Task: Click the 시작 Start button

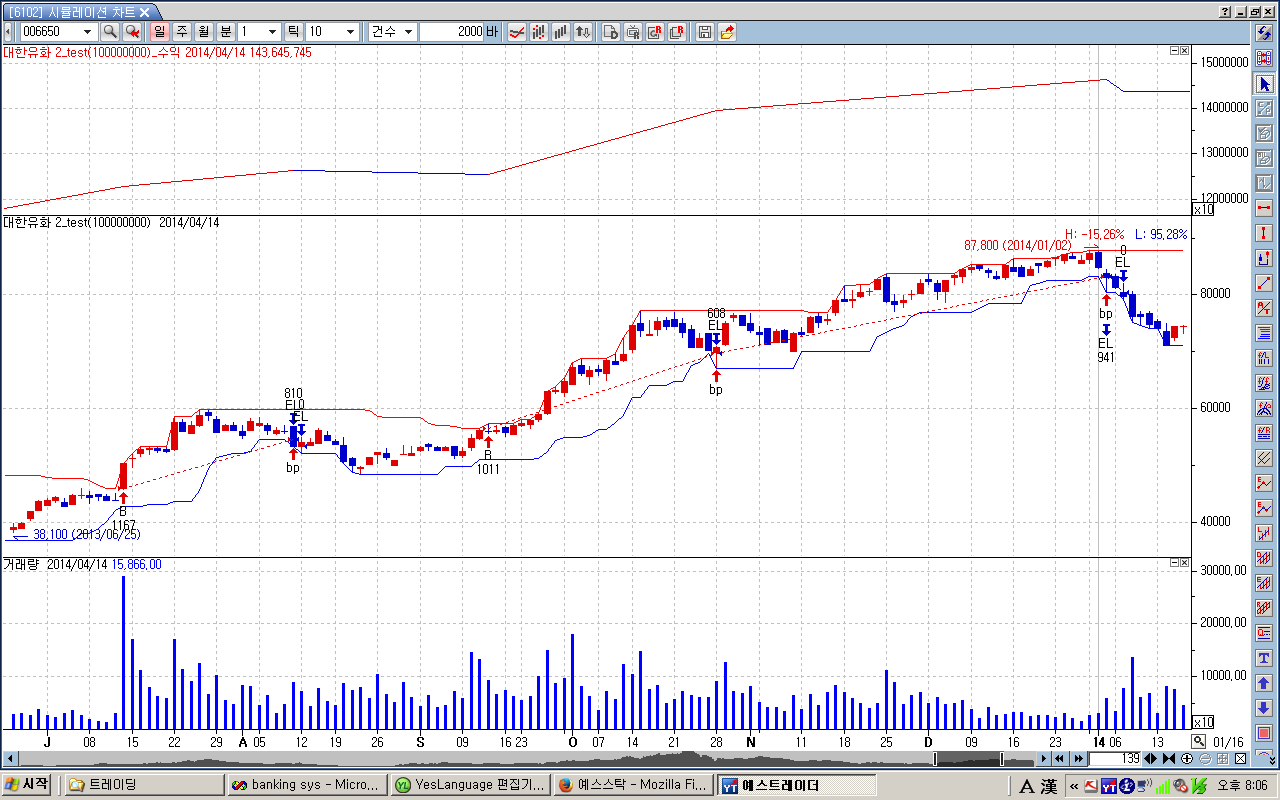Action: [29, 785]
